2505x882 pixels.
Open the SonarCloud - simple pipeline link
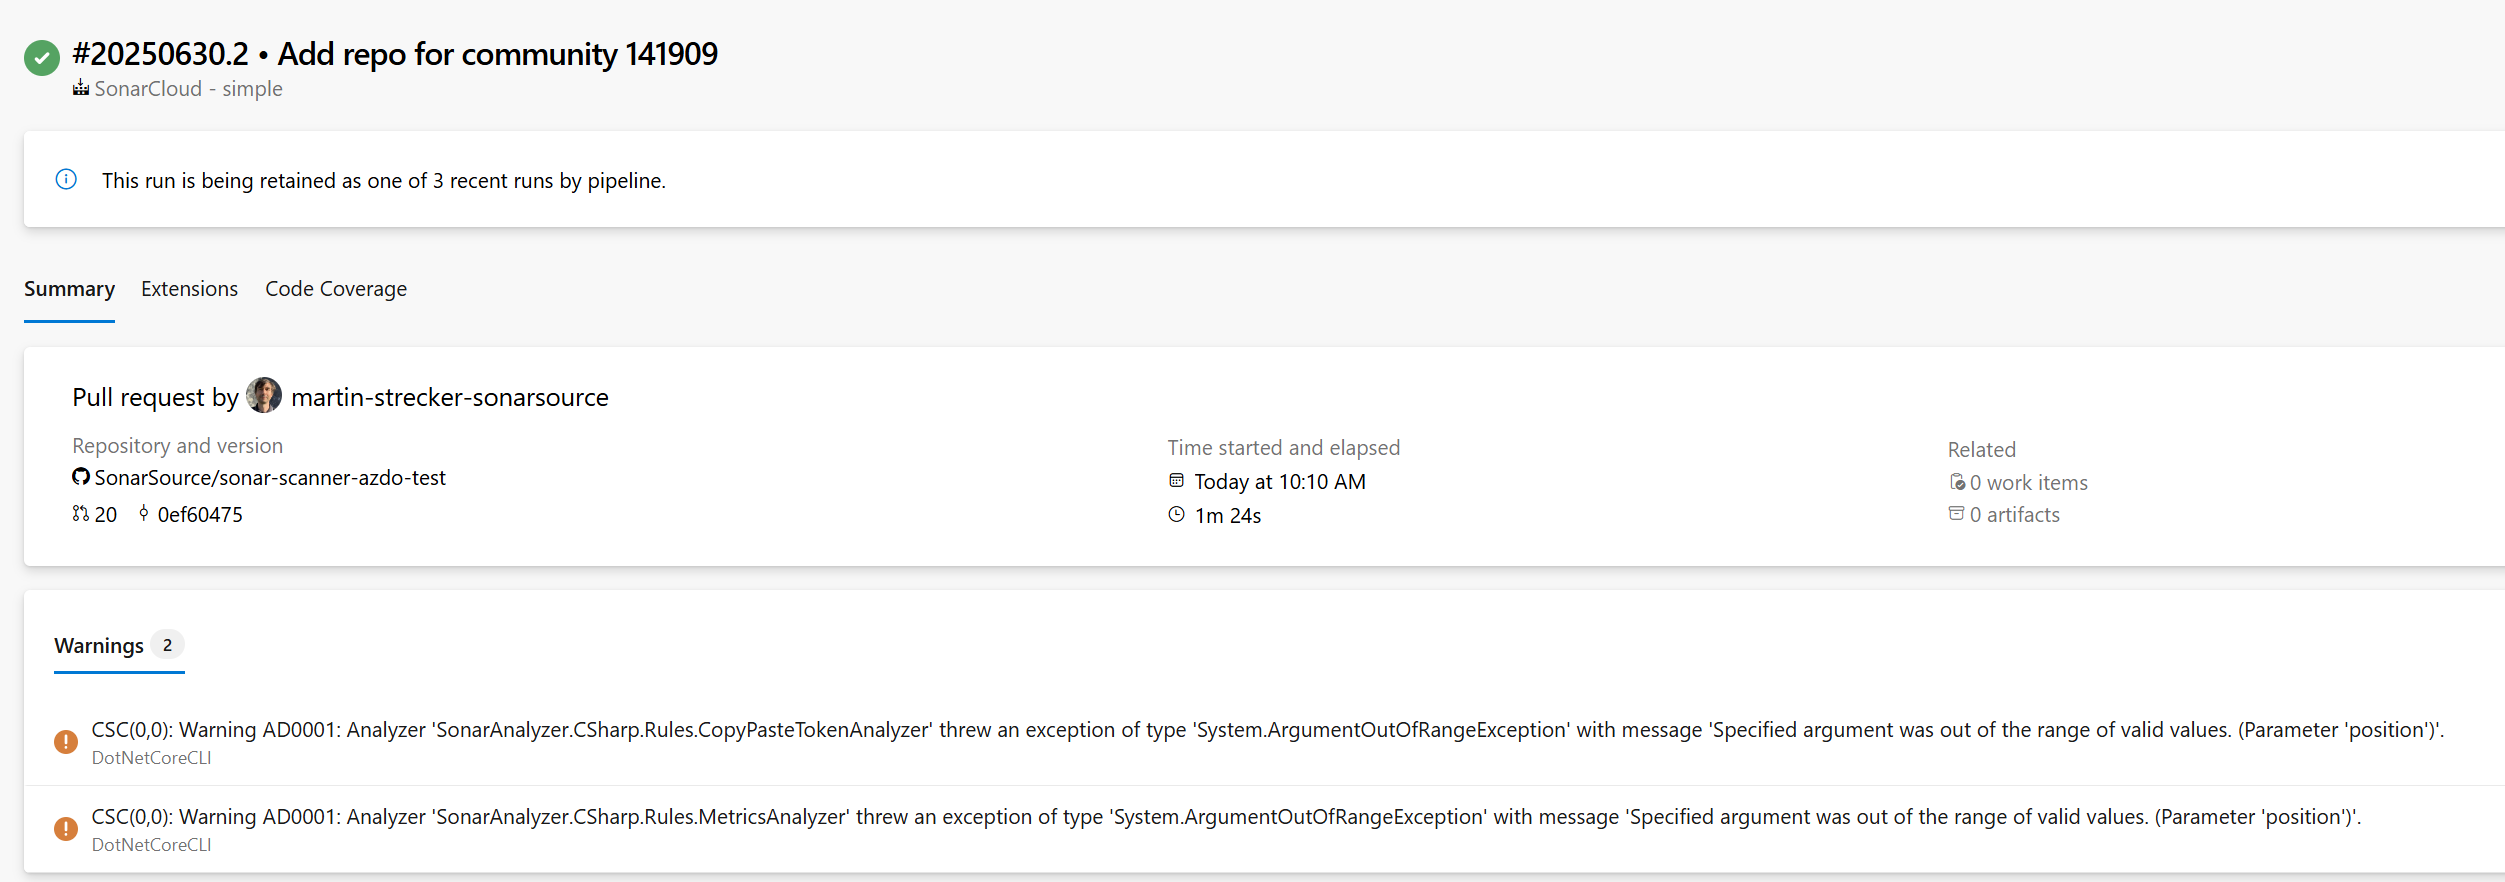[188, 89]
